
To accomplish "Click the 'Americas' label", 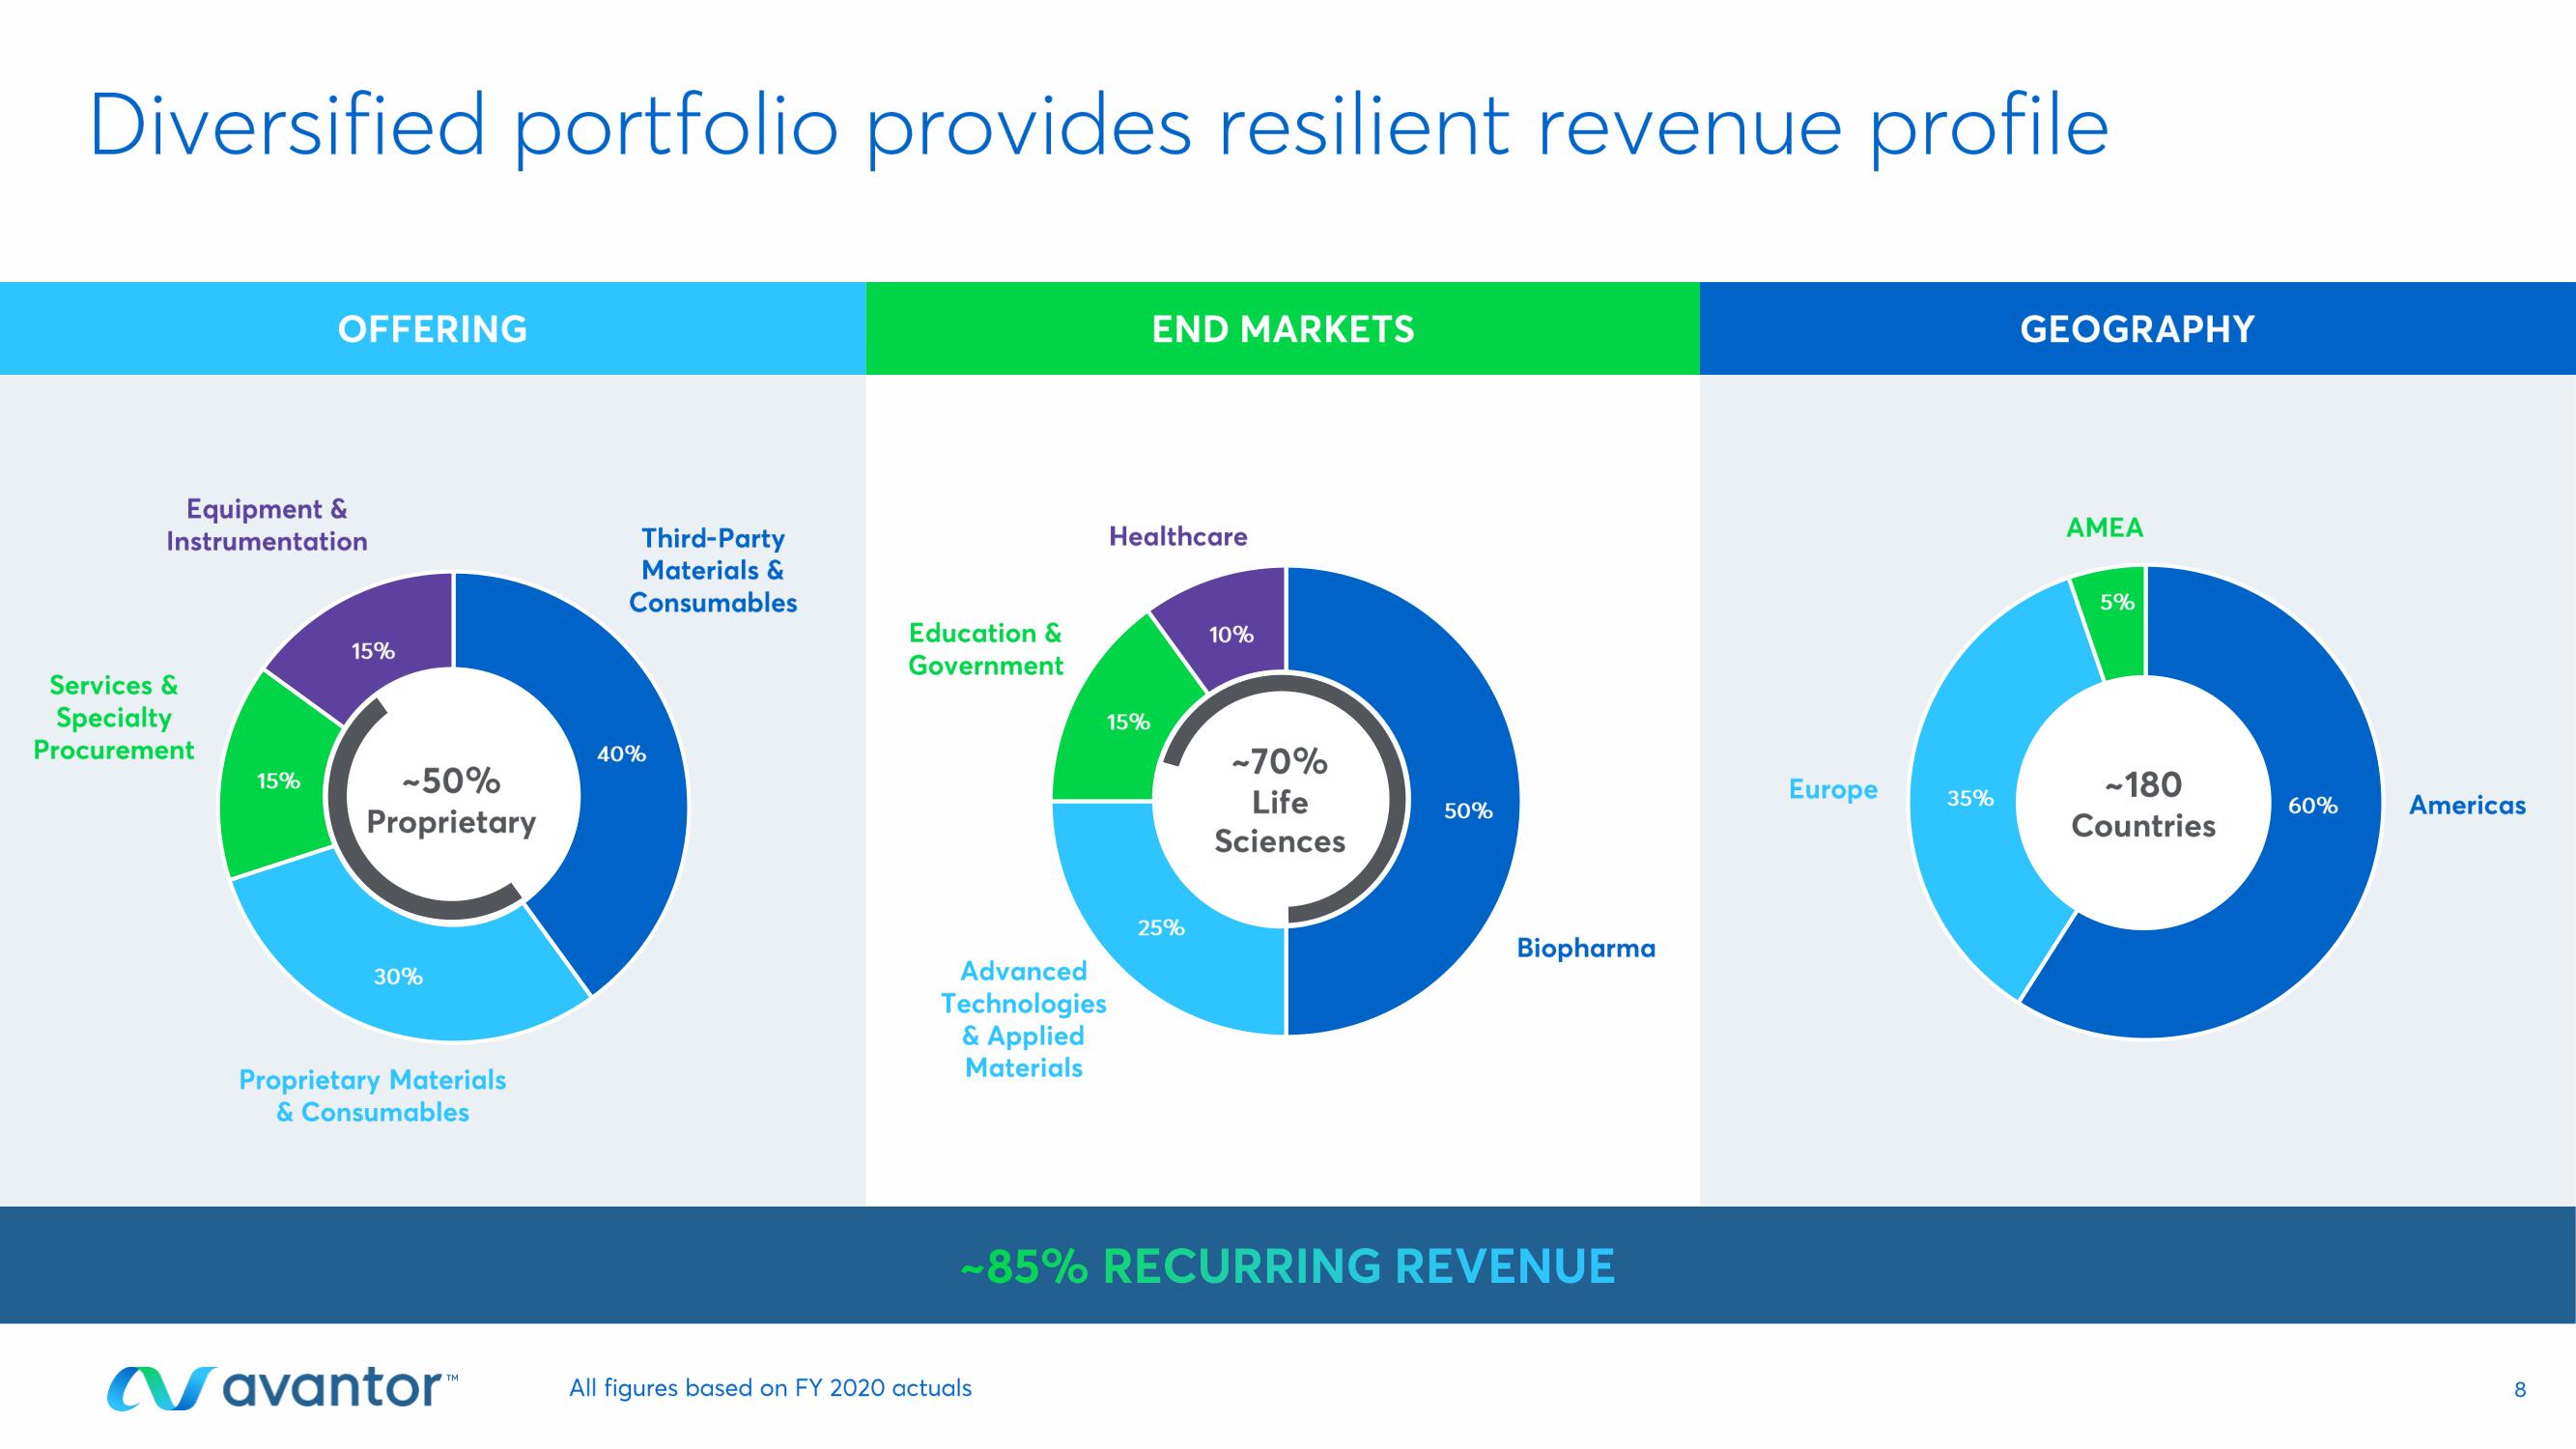I will click(2467, 805).
